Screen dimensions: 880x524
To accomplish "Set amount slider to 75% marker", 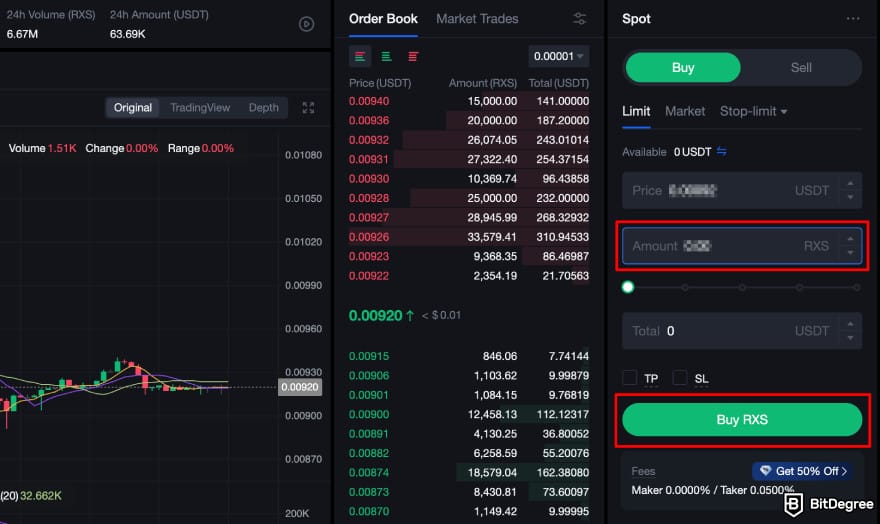I will tap(799, 287).
